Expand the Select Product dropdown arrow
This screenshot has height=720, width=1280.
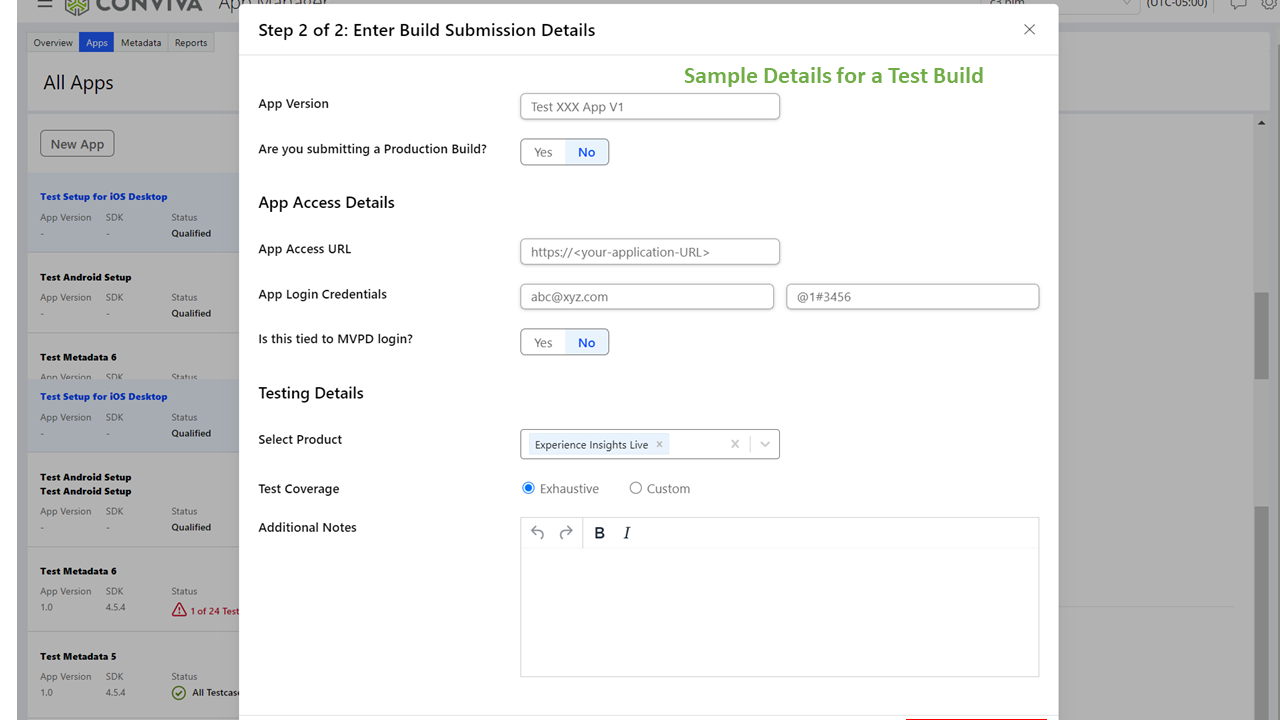pyautogui.click(x=765, y=444)
